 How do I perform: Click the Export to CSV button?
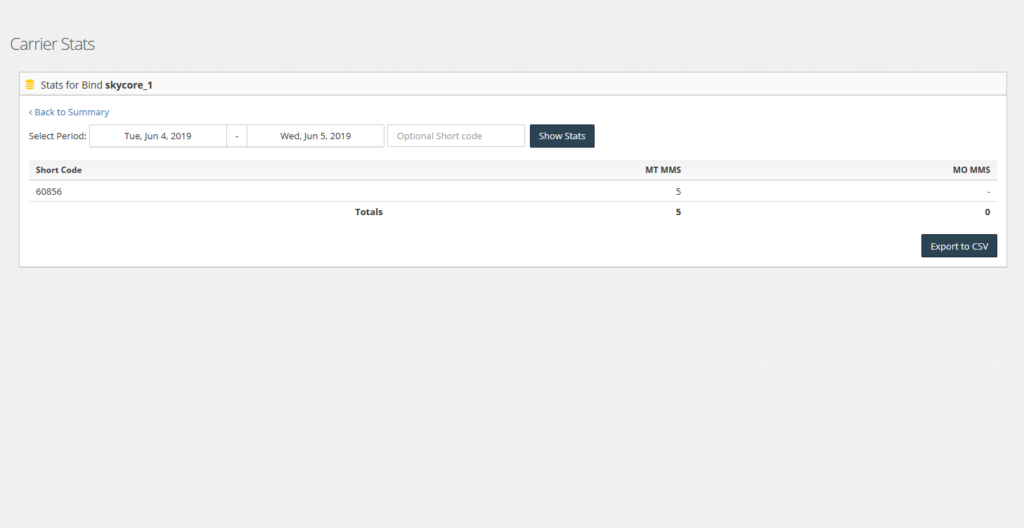point(959,246)
